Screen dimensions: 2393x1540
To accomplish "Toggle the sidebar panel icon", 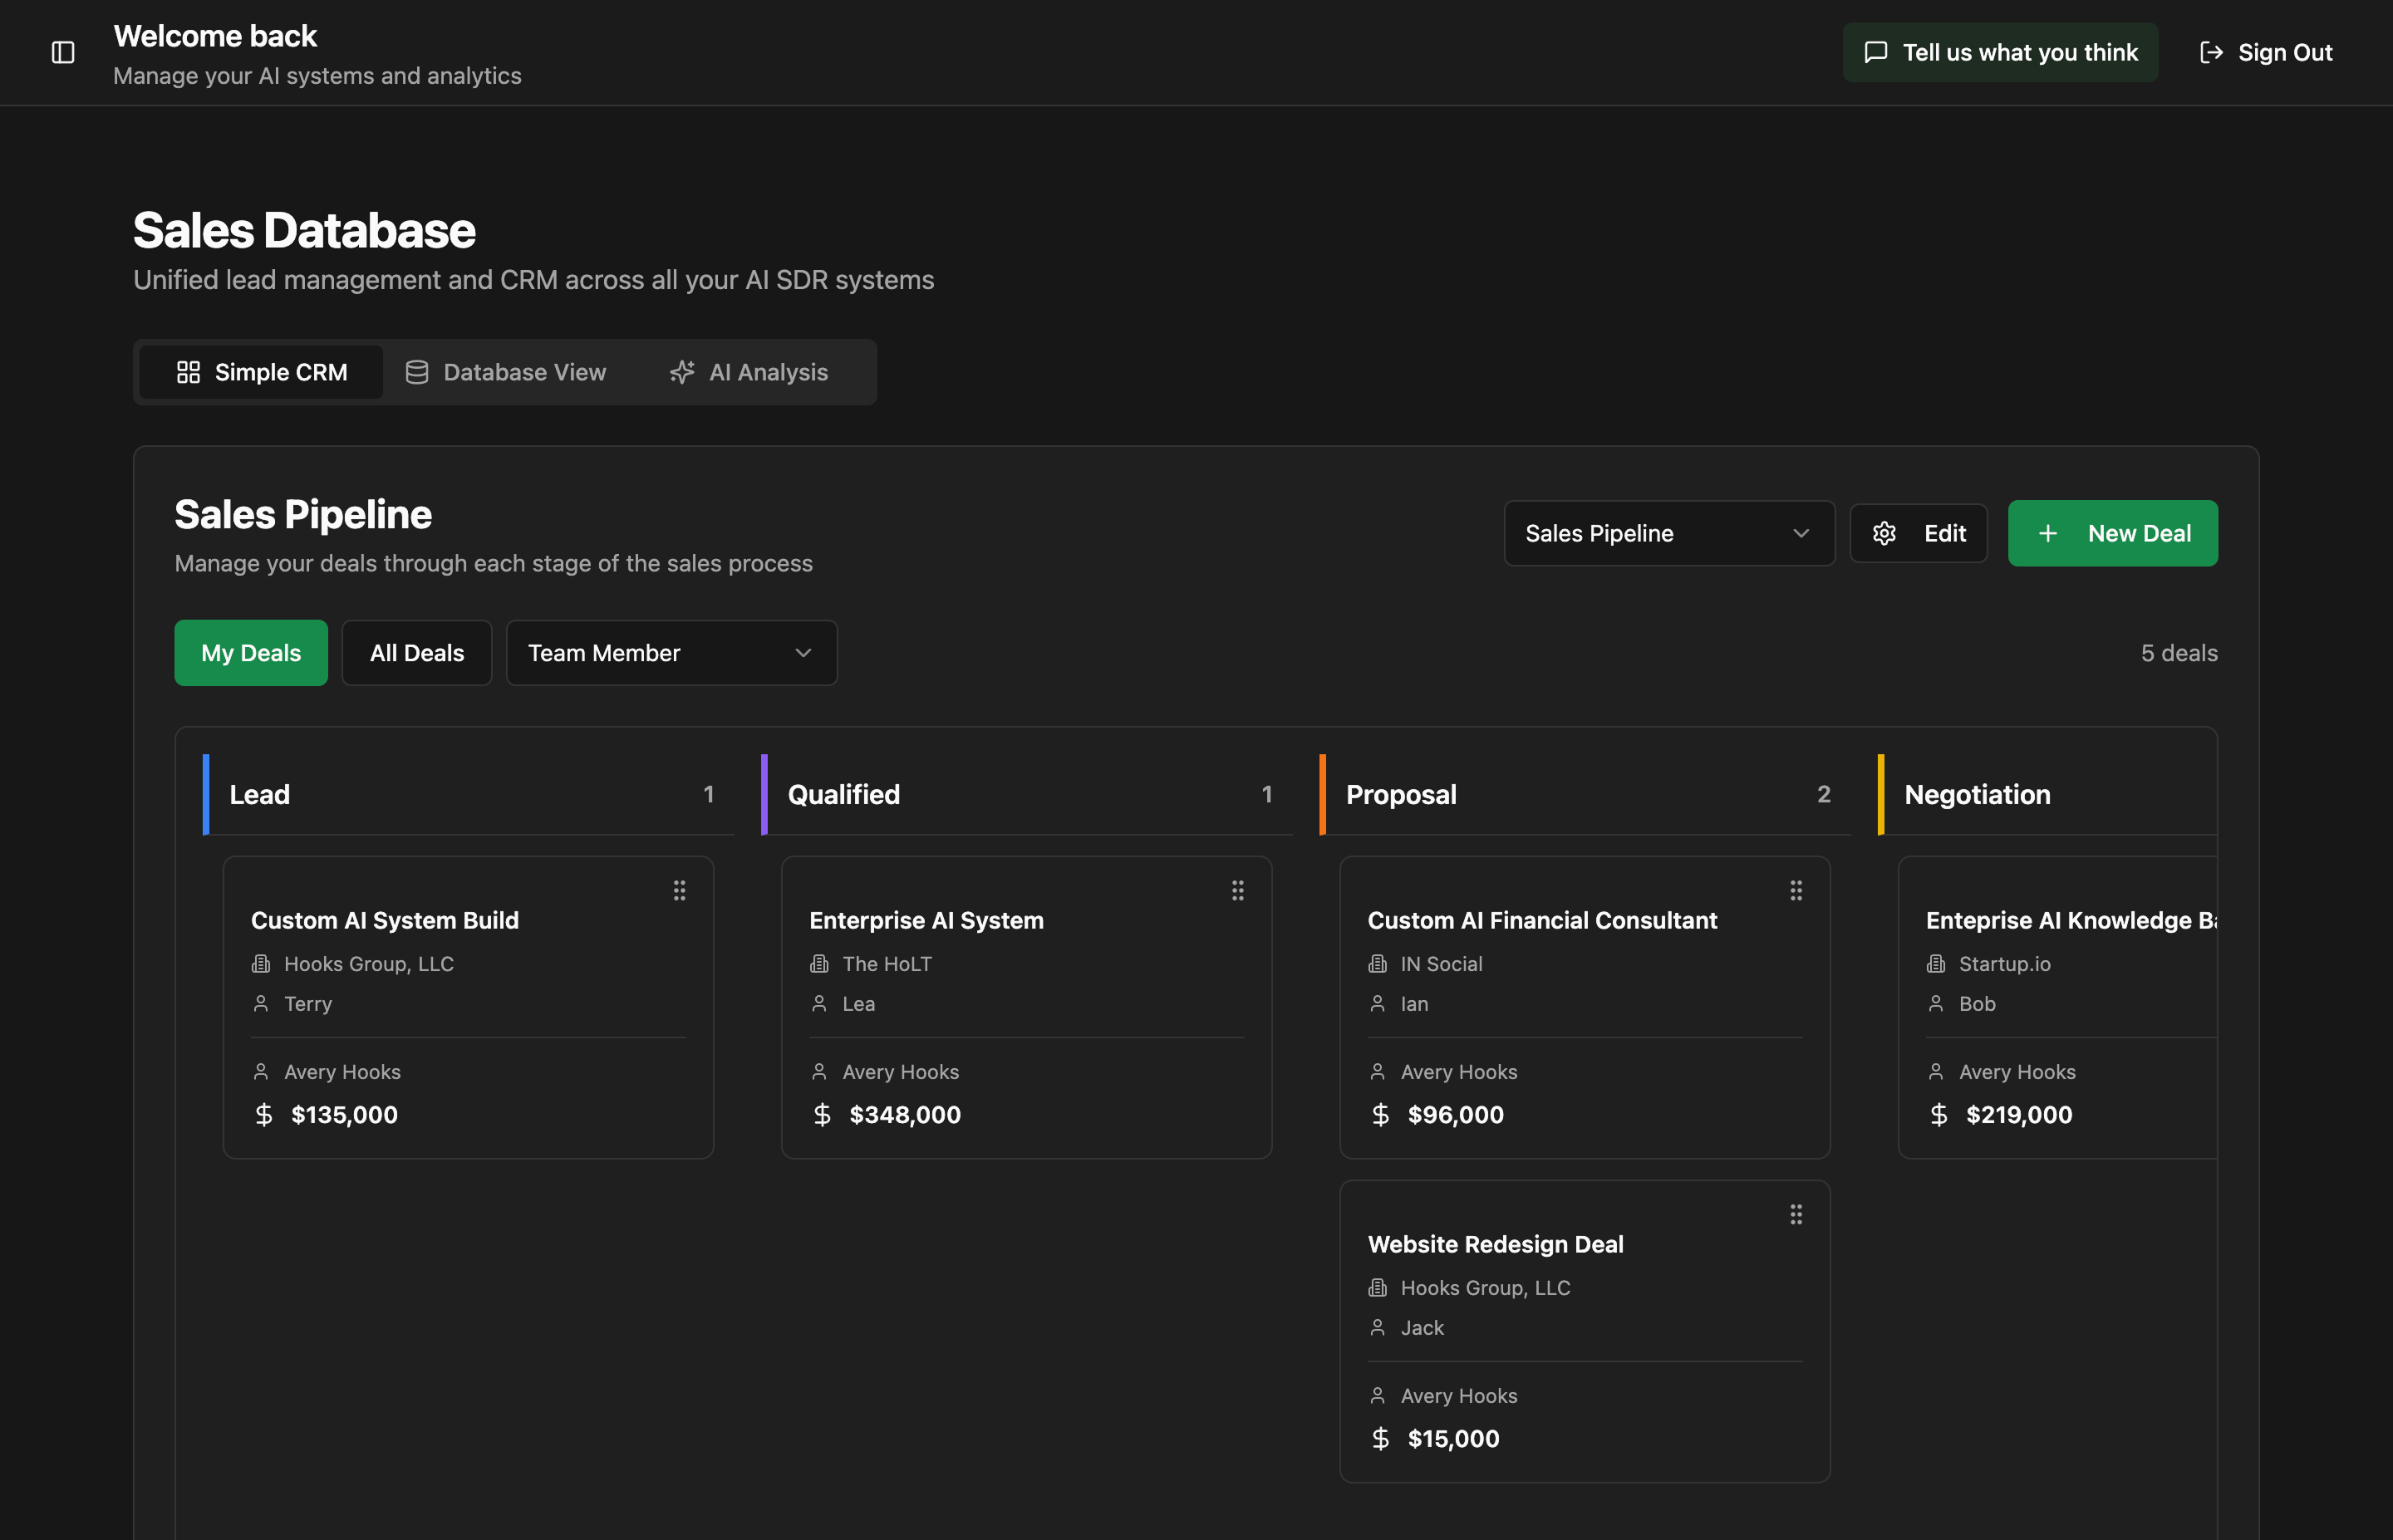I will (63, 52).
